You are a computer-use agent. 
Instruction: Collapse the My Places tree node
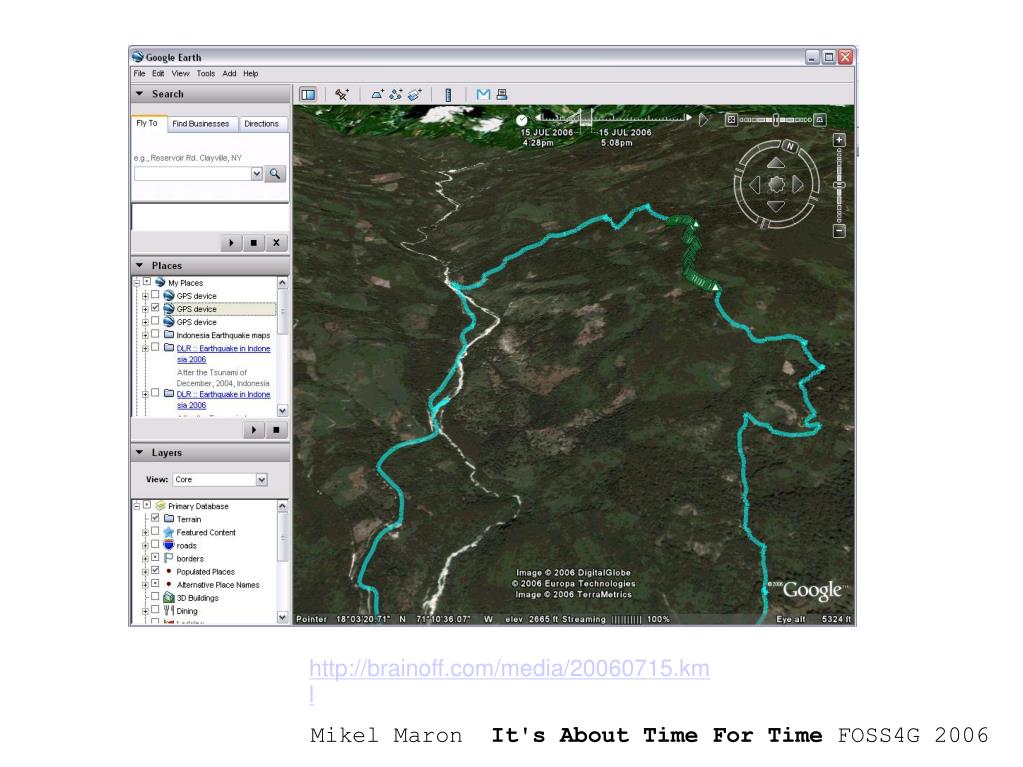(136, 282)
